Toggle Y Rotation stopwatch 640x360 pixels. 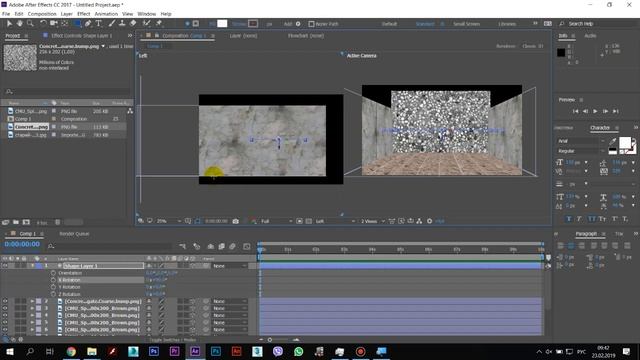coord(53,287)
